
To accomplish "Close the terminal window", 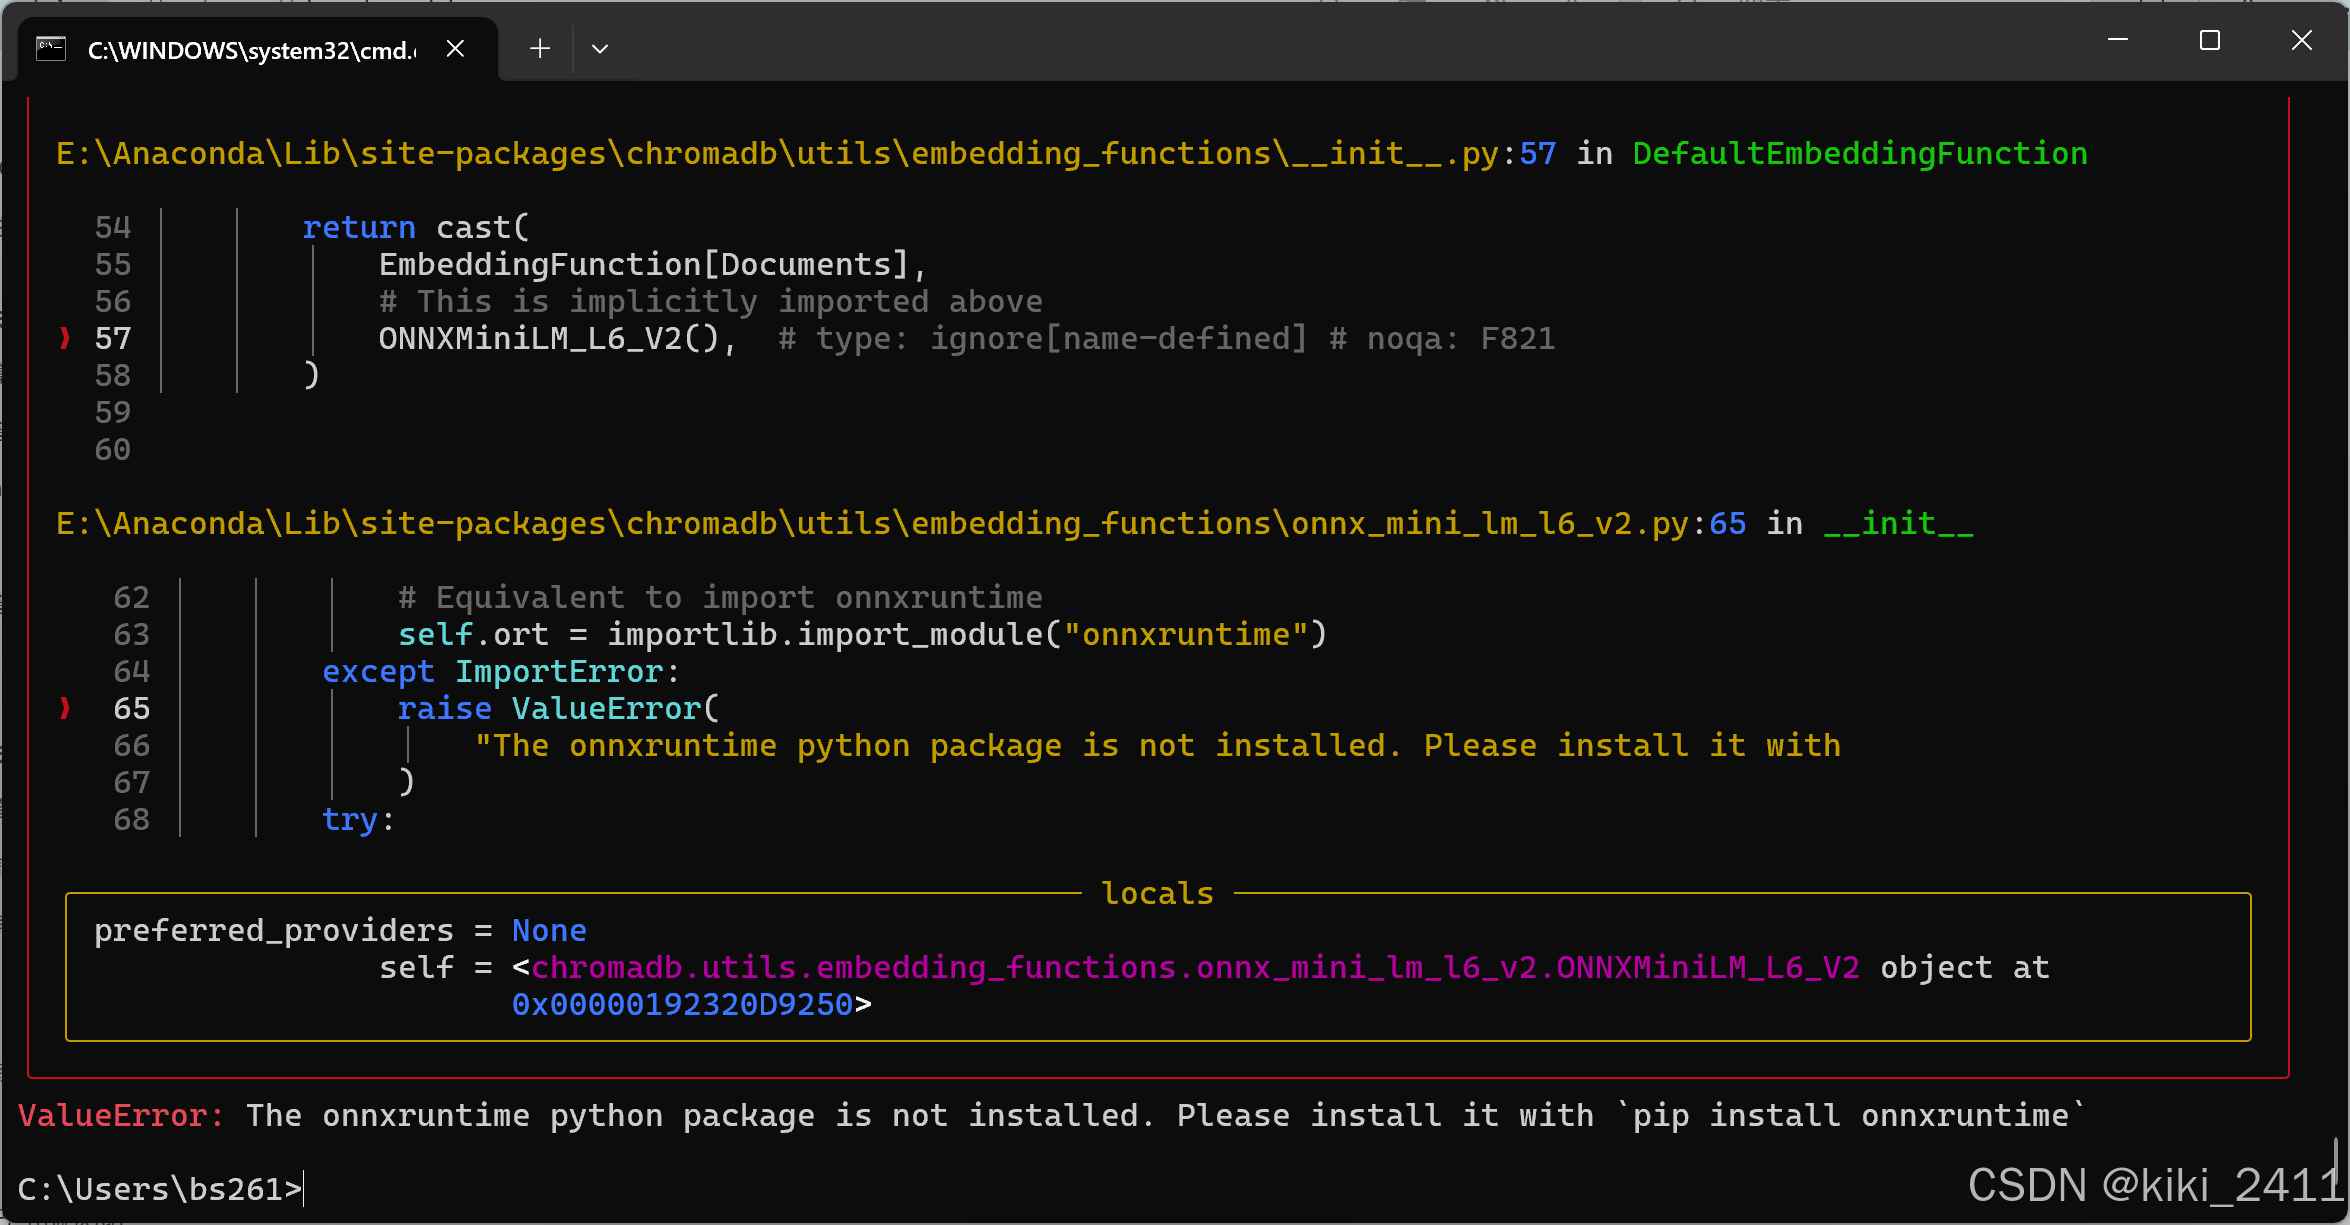I will [x=2301, y=40].
